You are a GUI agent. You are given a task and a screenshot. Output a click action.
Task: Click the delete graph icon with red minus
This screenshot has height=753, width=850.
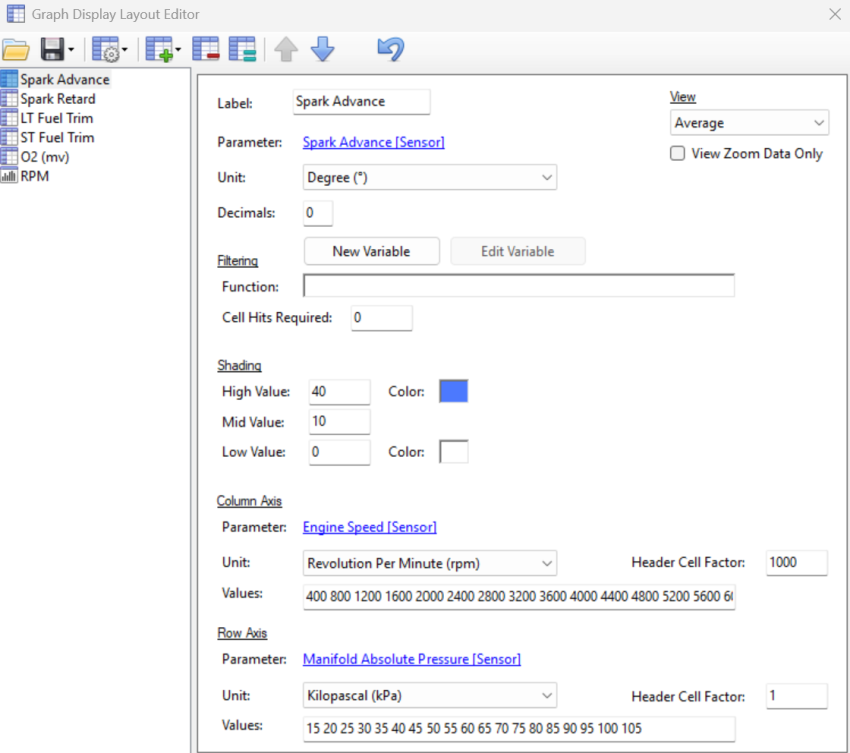coord(206,49)
